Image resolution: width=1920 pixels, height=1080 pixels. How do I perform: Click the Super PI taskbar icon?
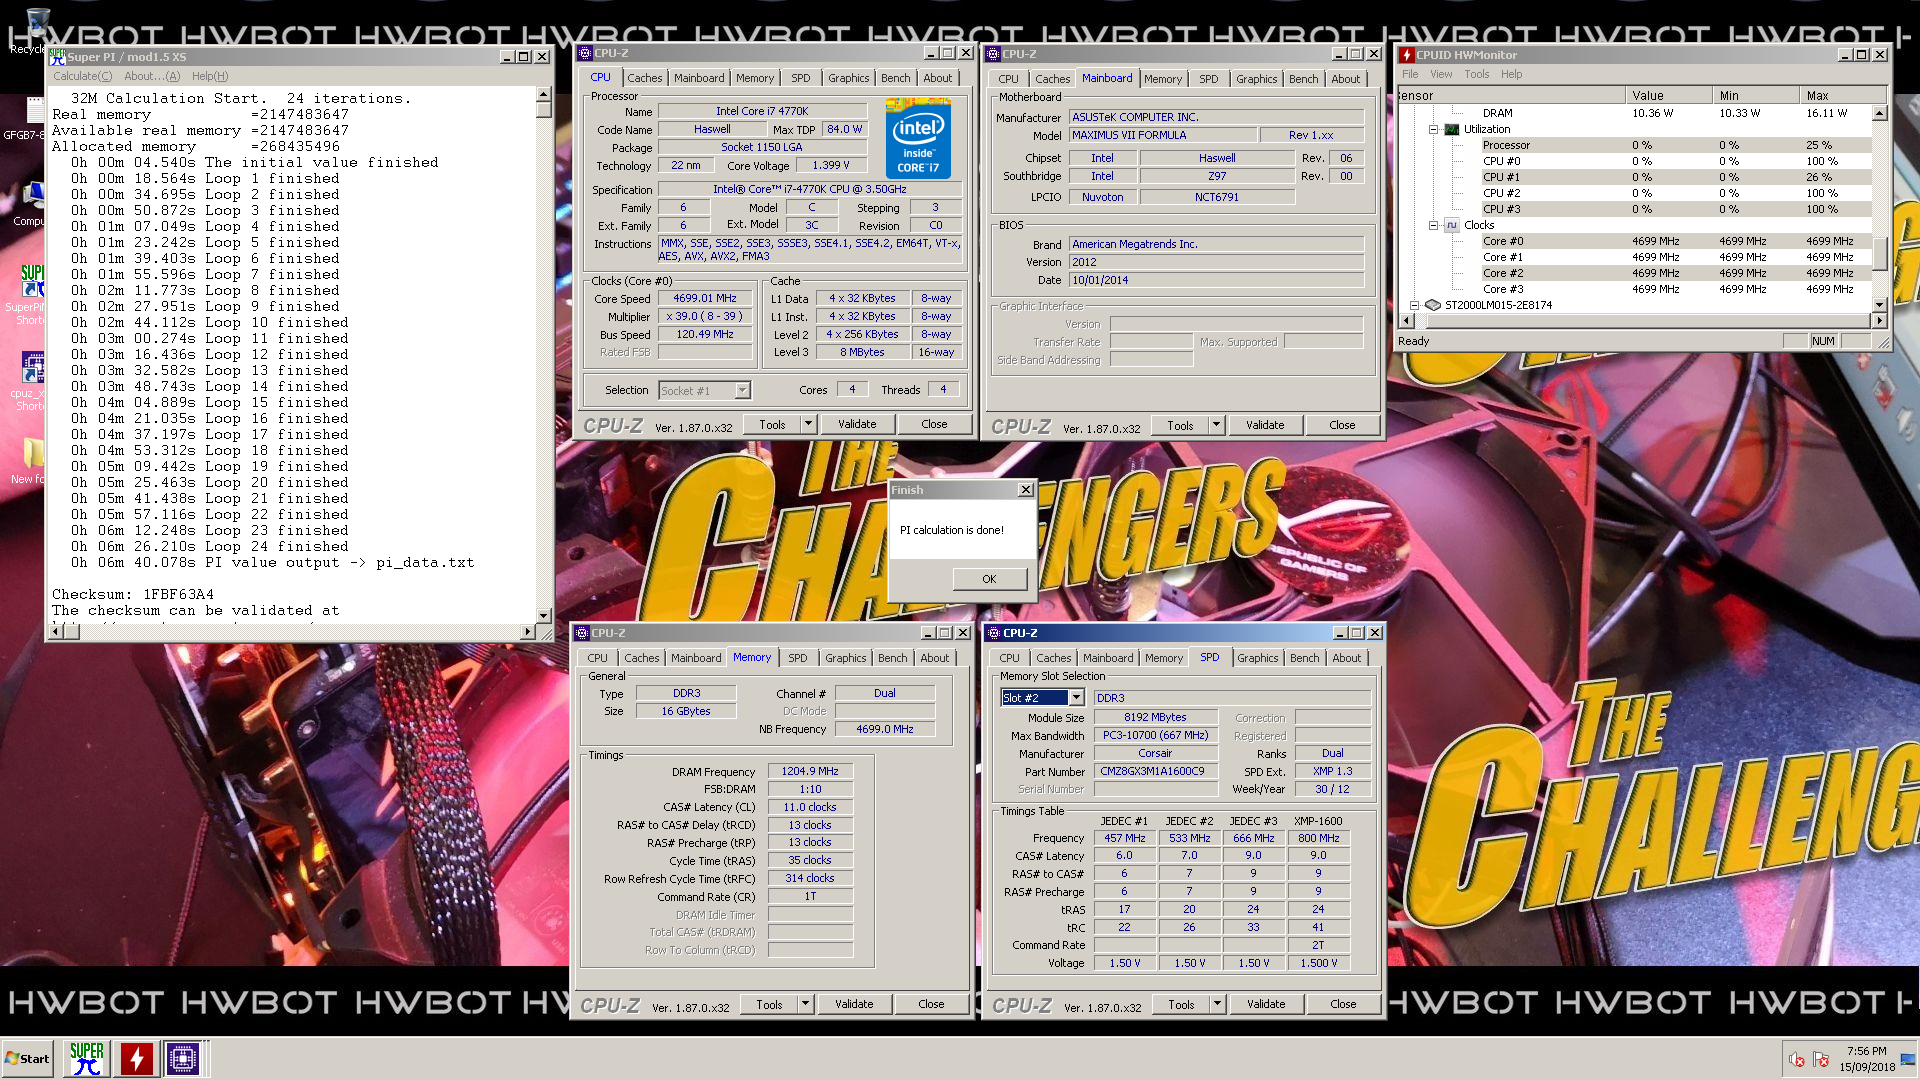pyautogui.click(x=87, y=1058)
